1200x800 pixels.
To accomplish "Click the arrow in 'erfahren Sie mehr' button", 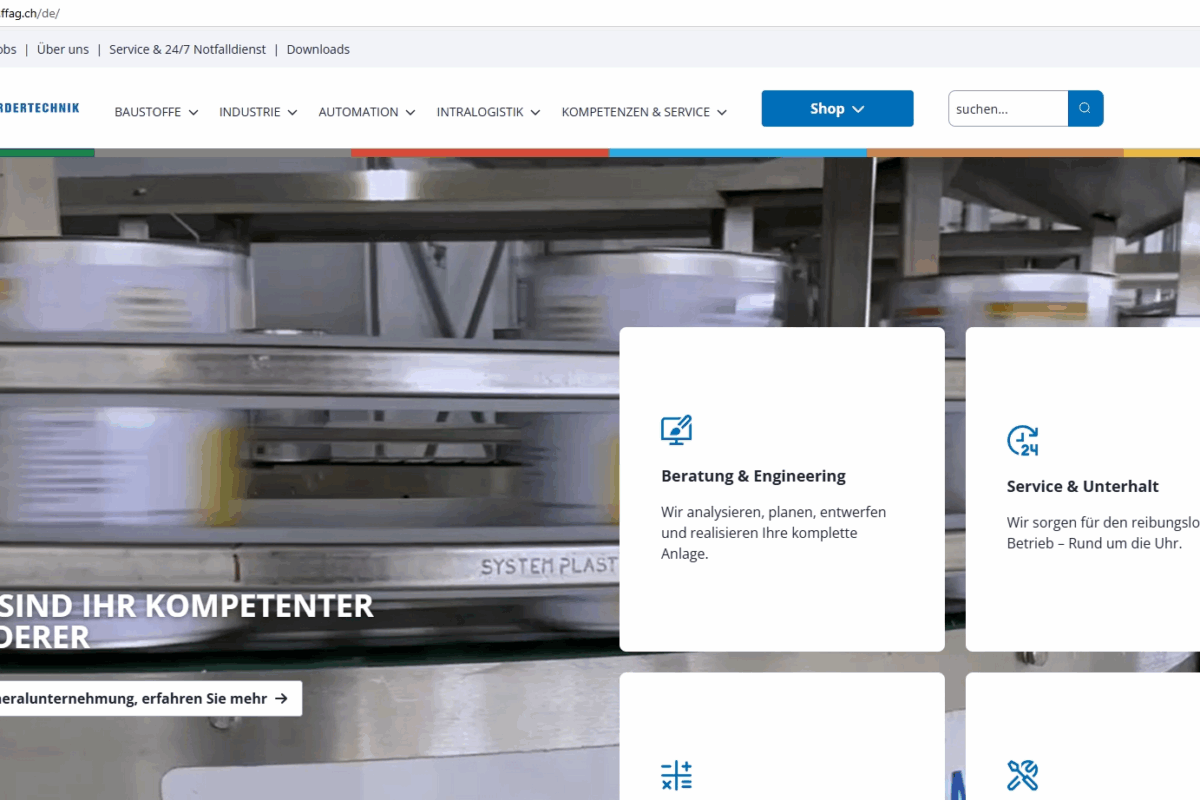I will pyautogui.click(x=281, y=699).
